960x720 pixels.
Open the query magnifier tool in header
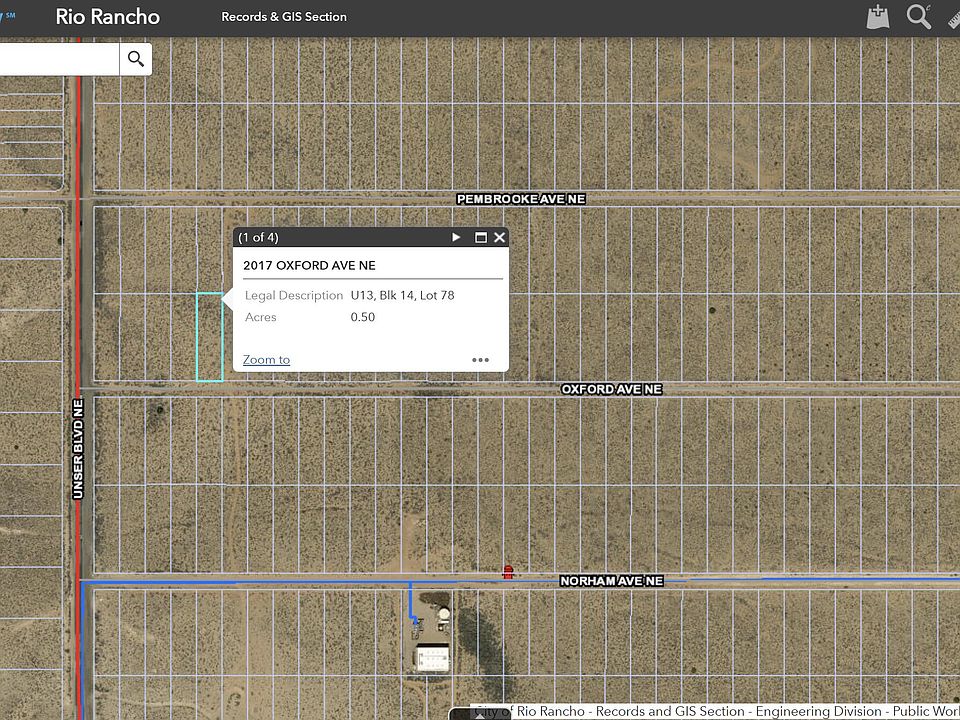[918, 17]
